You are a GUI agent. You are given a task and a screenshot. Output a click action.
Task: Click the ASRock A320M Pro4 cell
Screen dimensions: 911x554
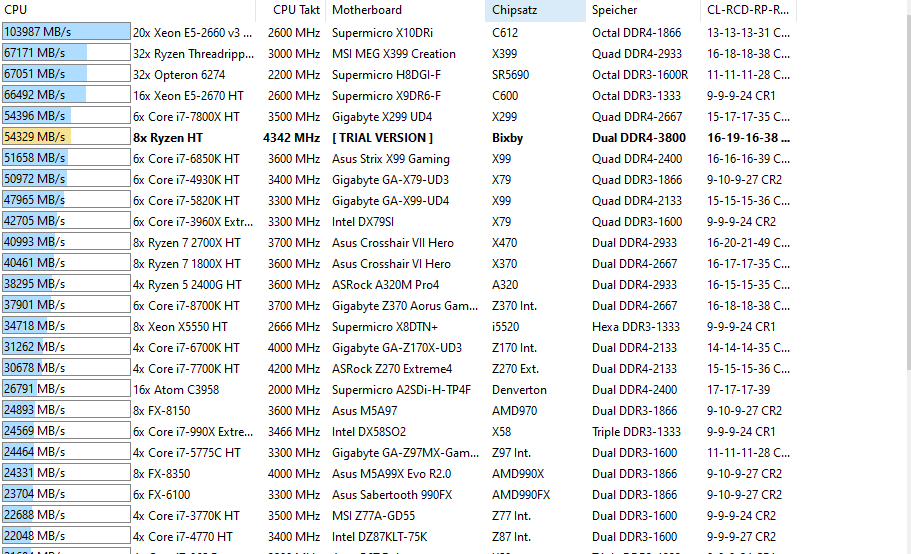click(385, 285)
